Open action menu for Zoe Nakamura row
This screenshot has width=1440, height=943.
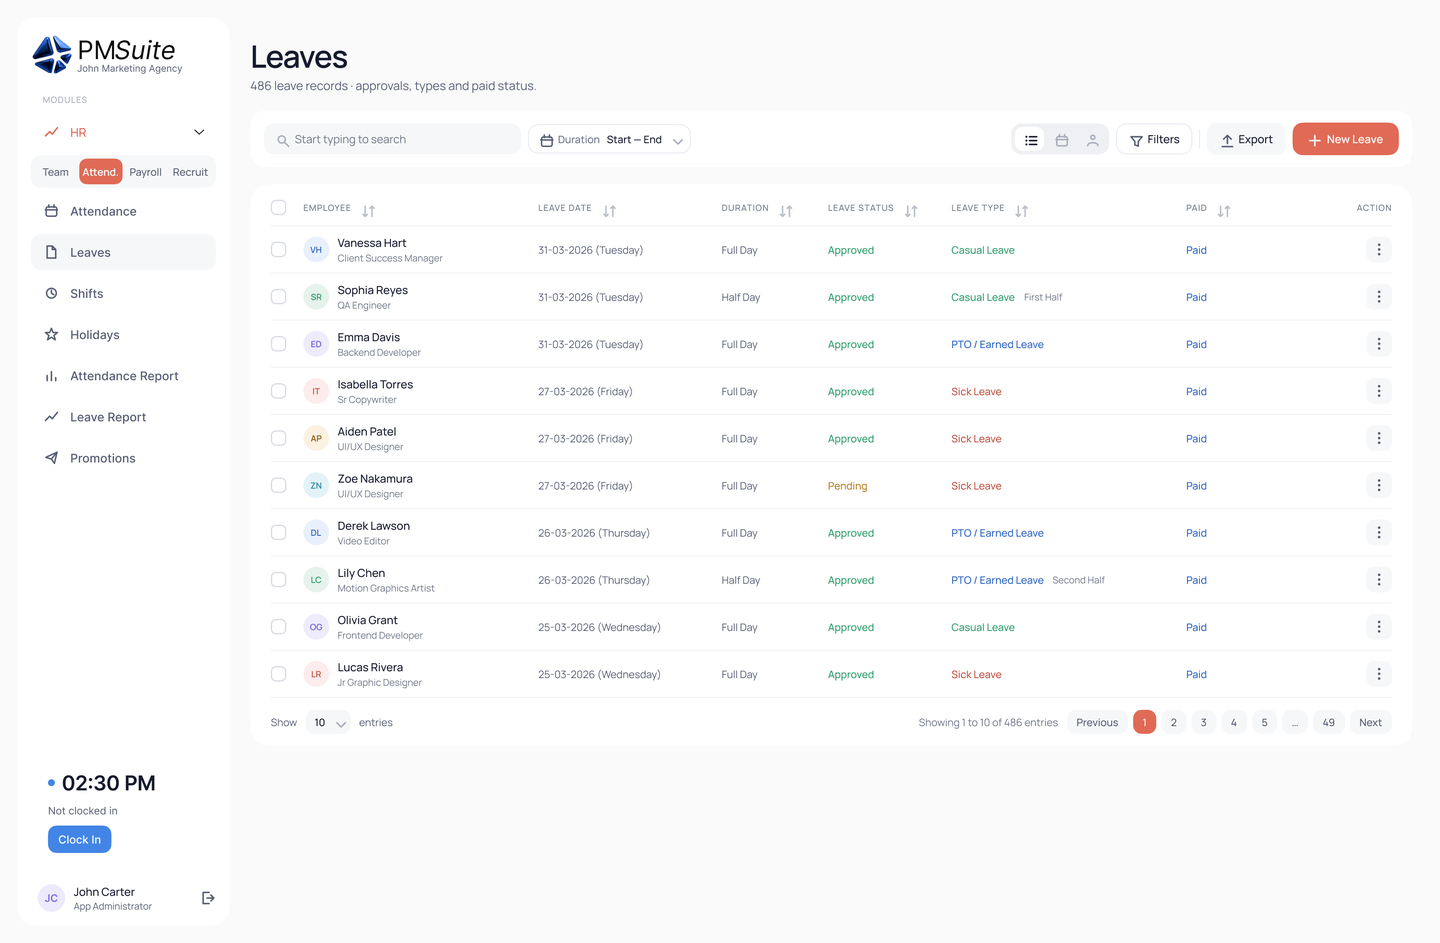point(1378,485)
